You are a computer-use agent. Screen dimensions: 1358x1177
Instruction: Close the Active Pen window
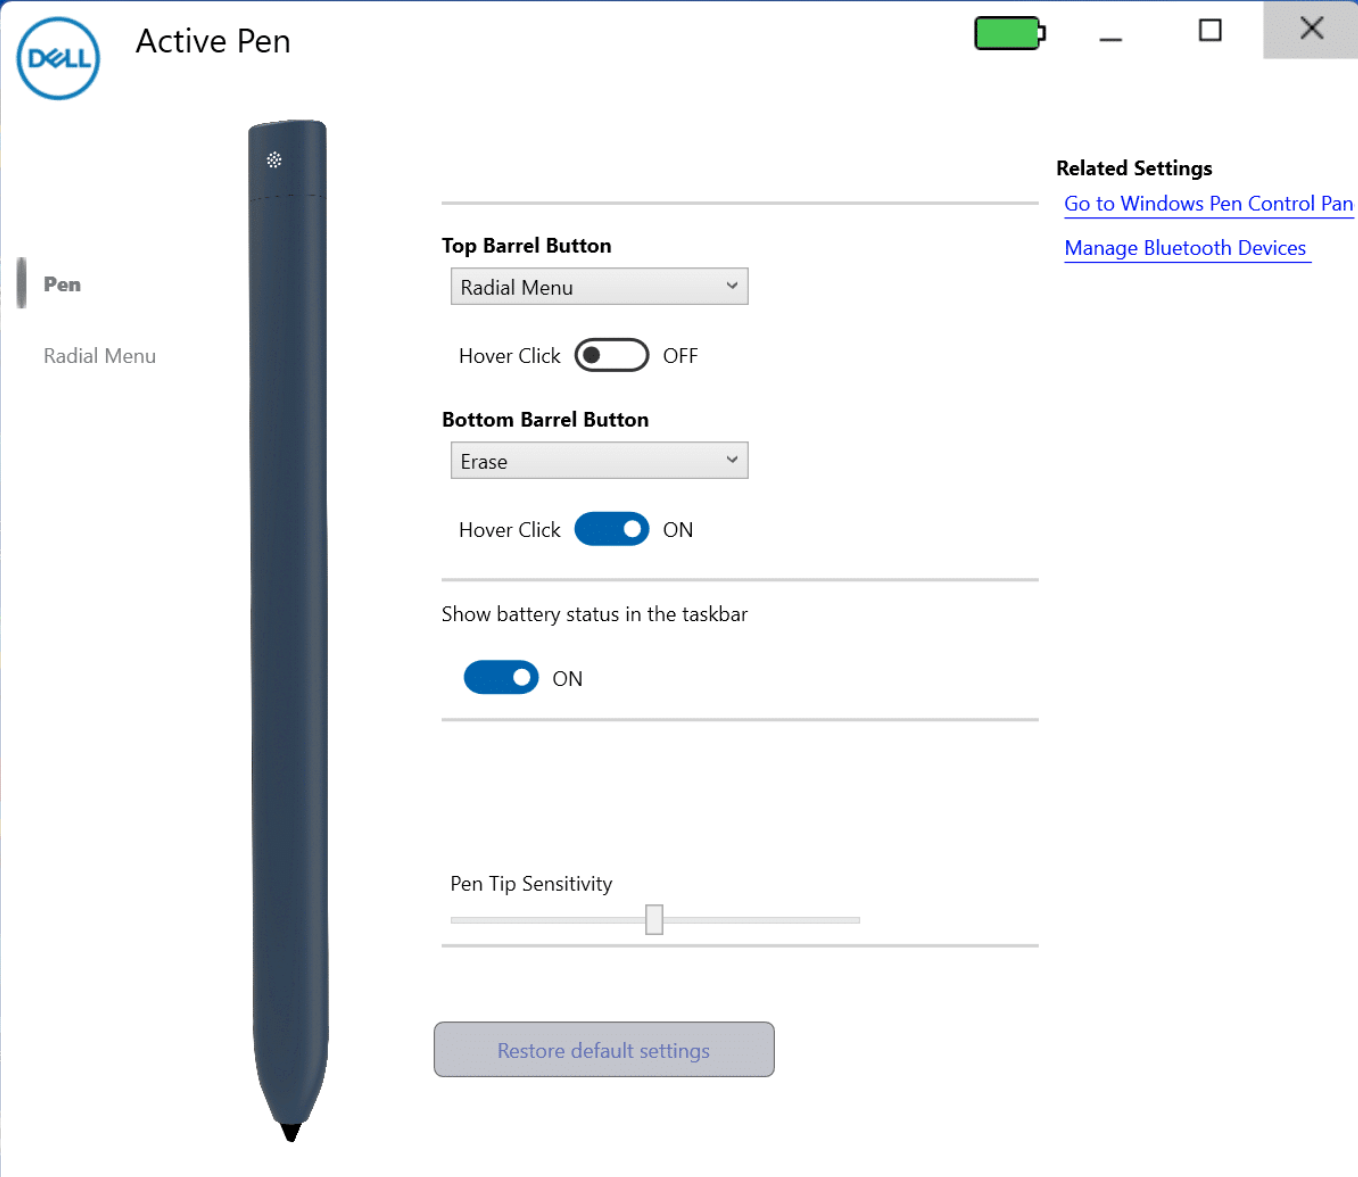tap(1311, 30)
